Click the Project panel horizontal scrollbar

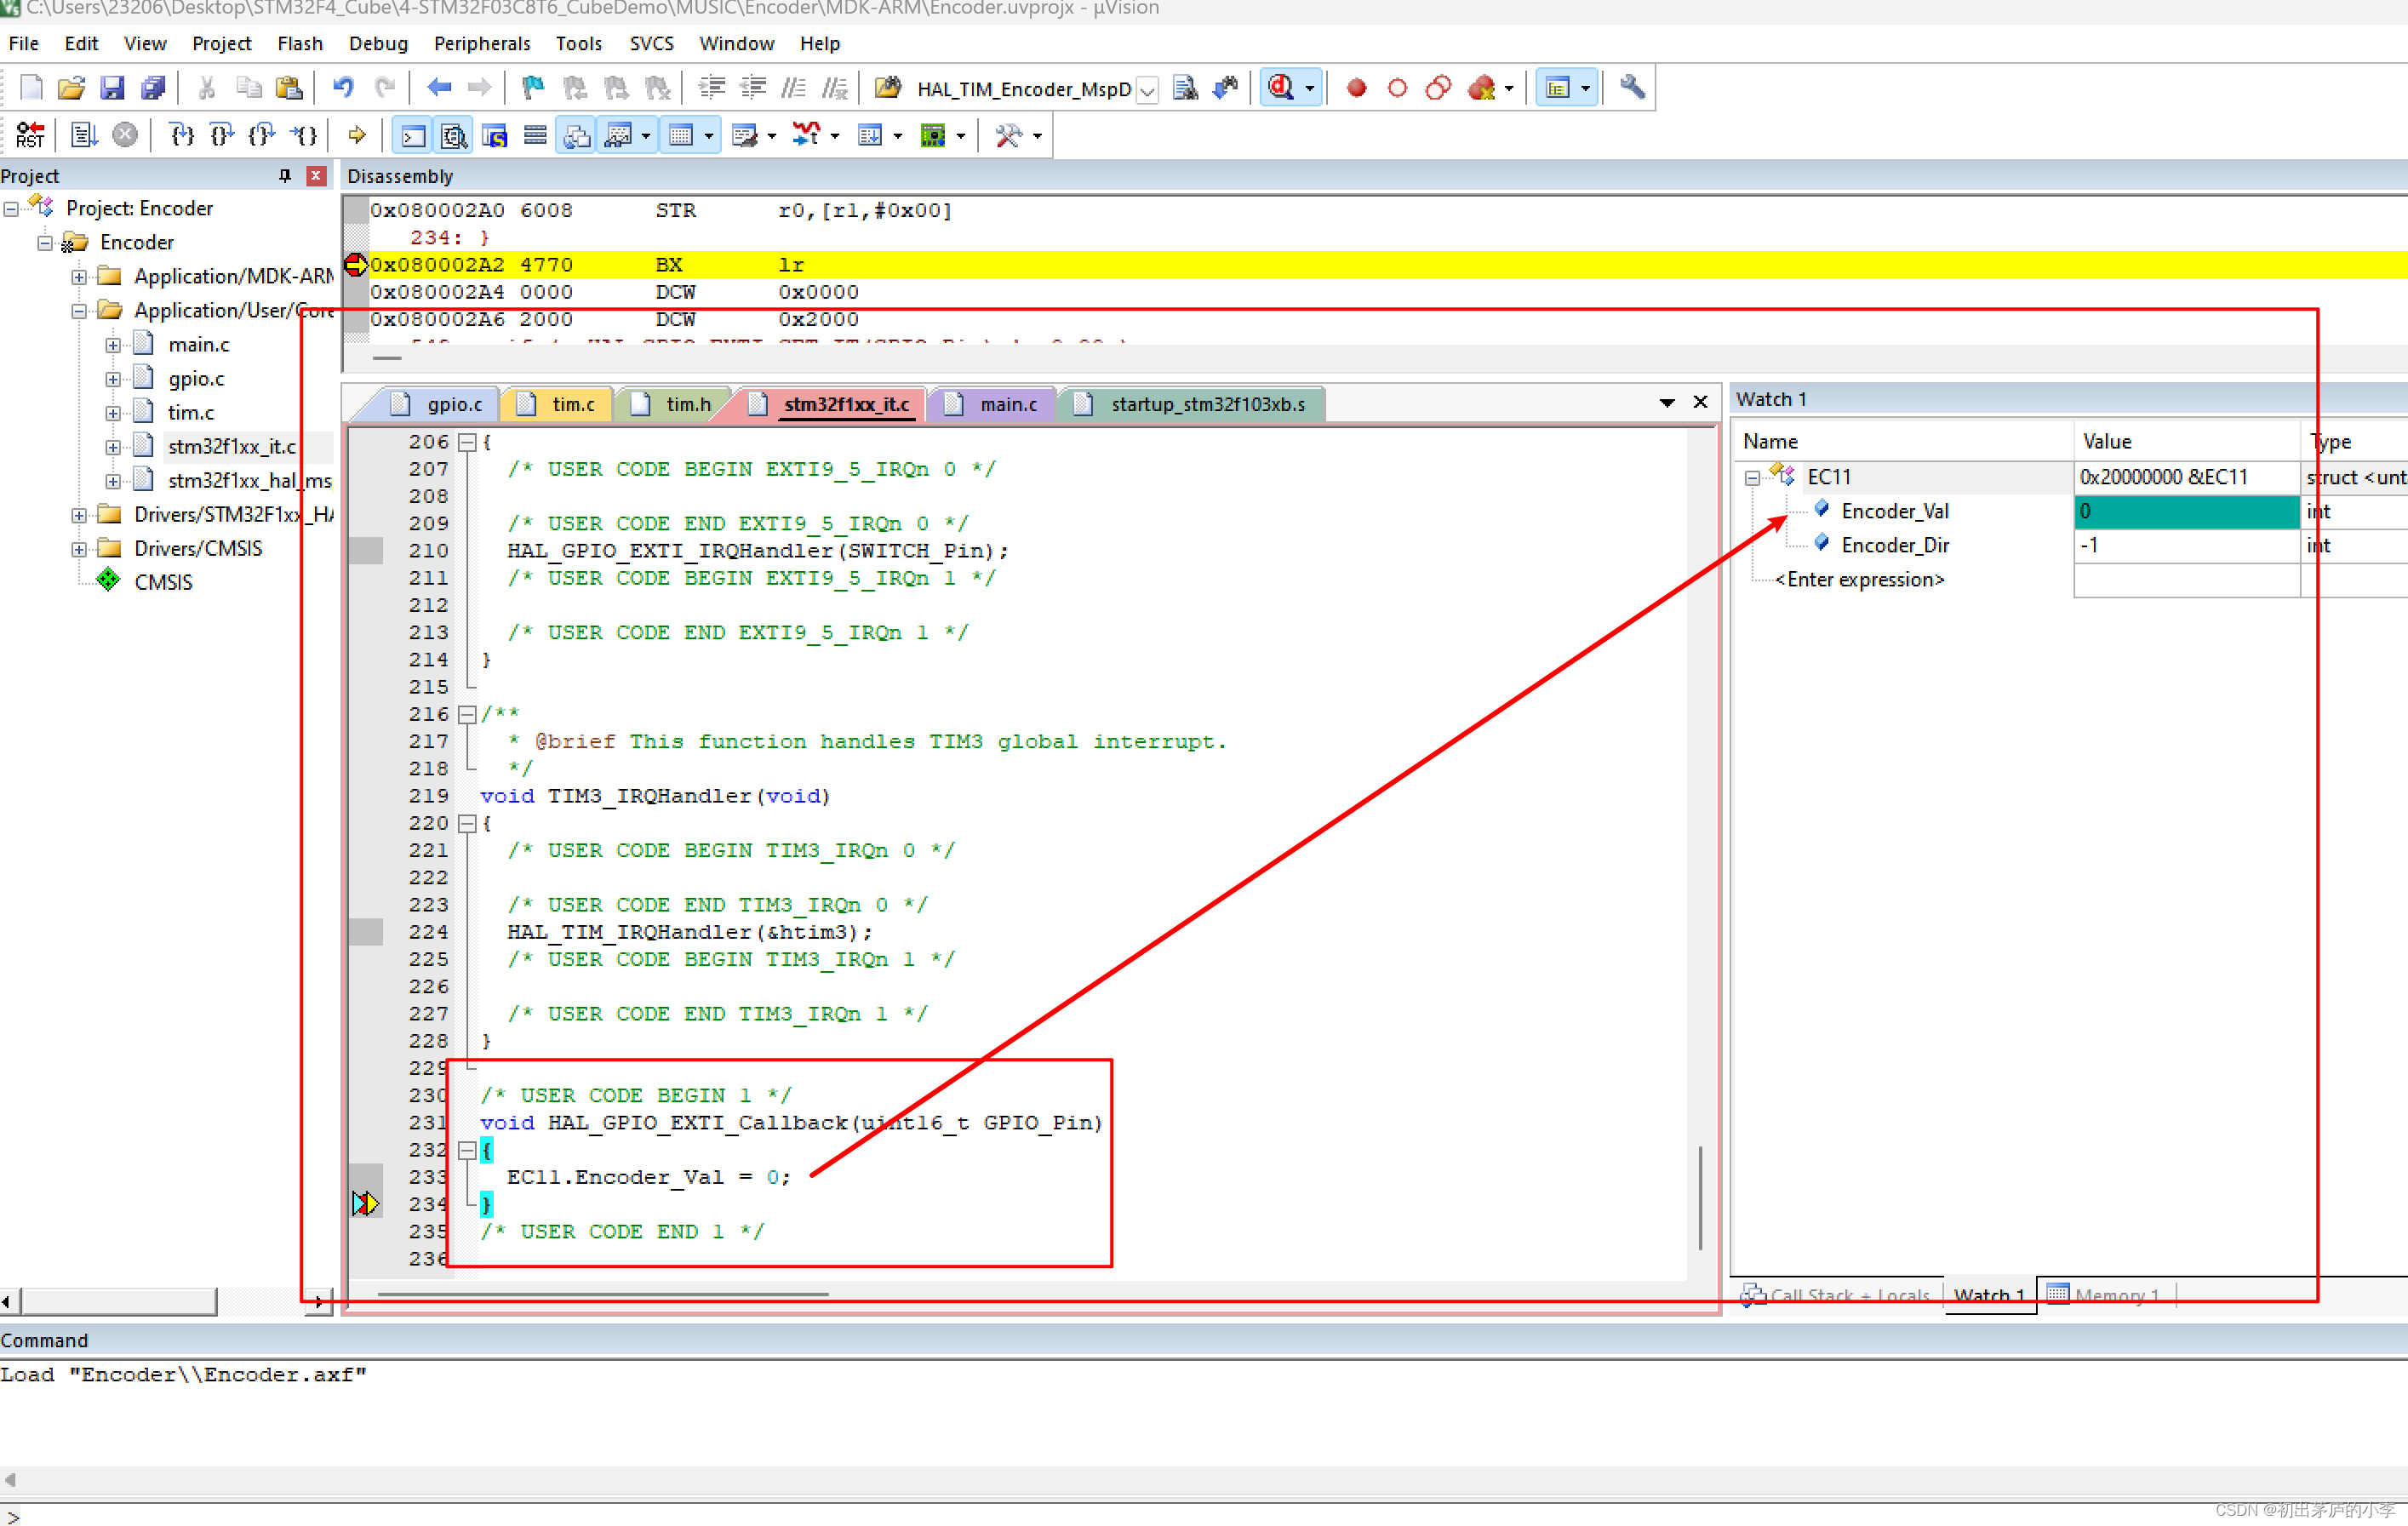point(118,1301)
